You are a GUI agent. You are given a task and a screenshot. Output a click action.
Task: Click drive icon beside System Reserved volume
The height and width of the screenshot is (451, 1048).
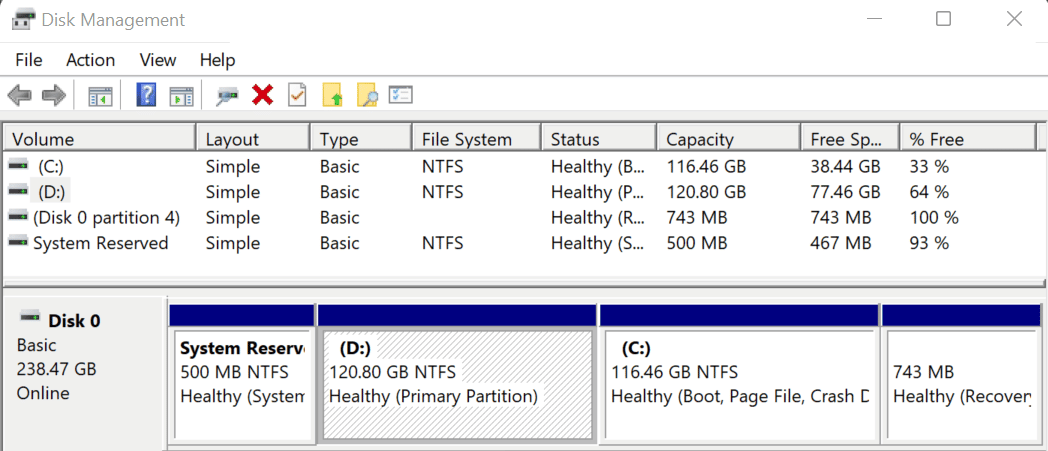18,242
